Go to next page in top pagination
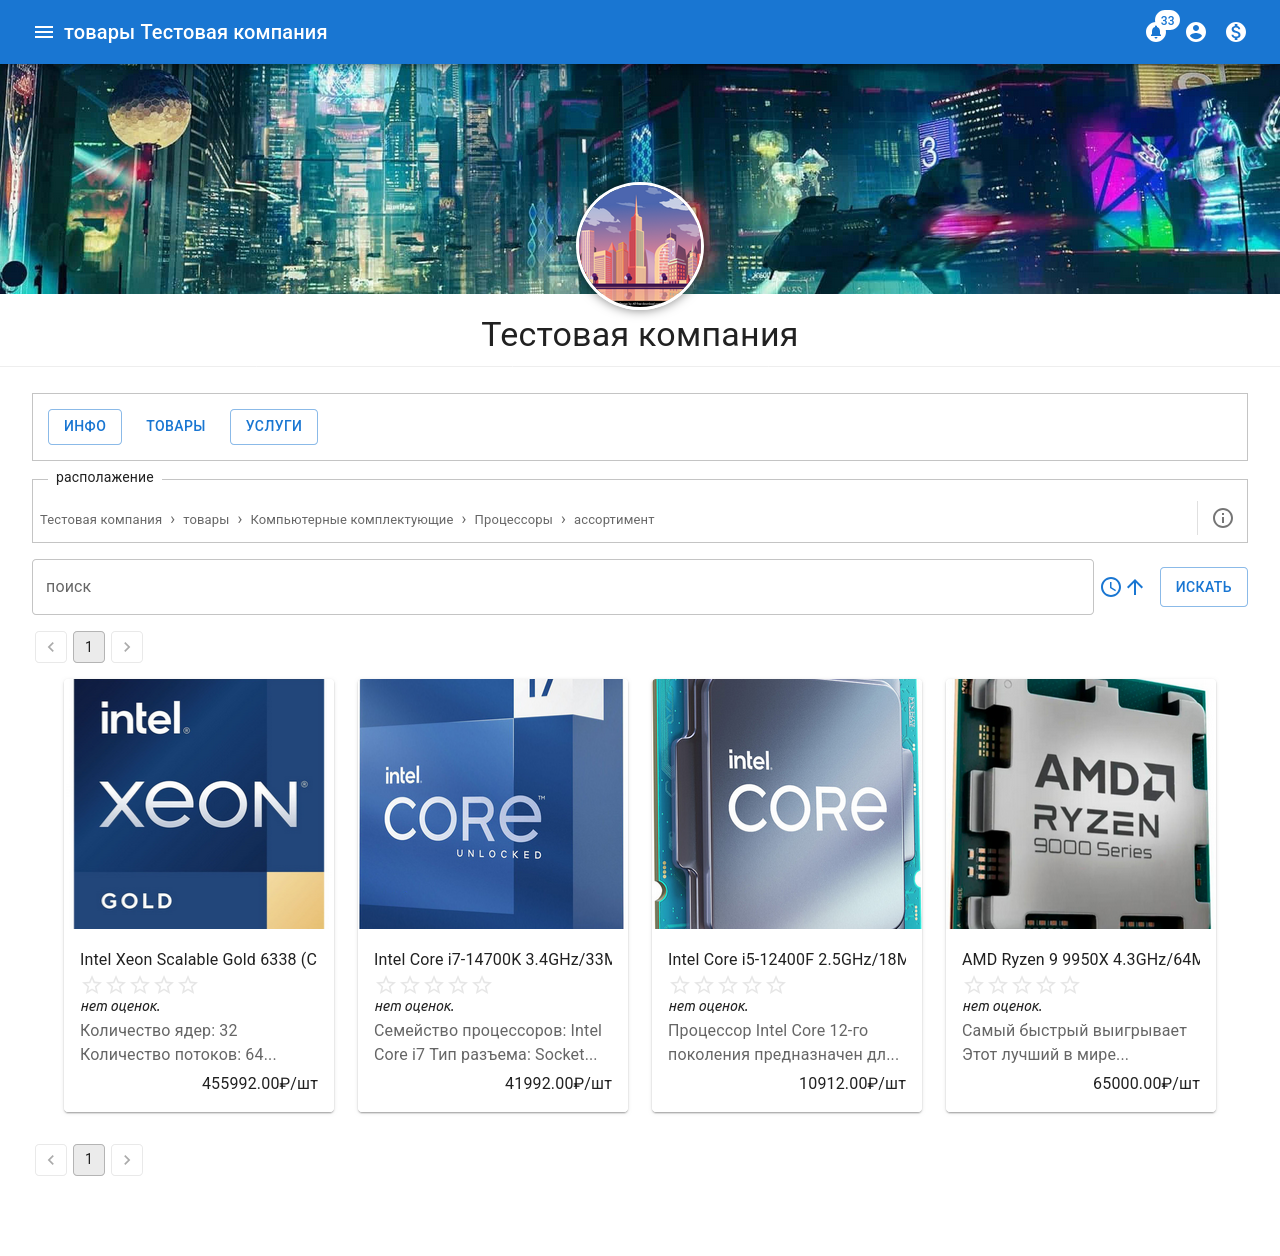This screenshot has width=1280, height=1256. pos(127,647)
